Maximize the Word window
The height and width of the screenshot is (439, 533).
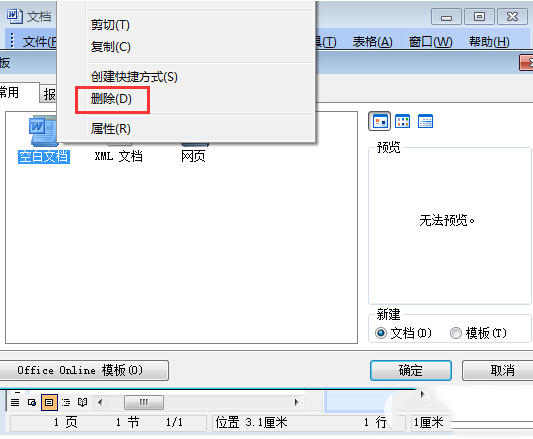(x=479, y=17)
